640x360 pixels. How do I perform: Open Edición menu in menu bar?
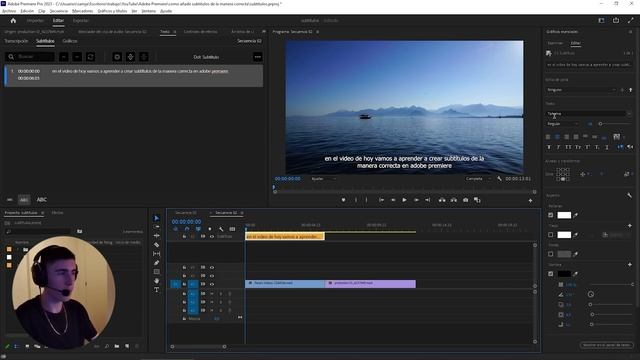pos(27,11)
